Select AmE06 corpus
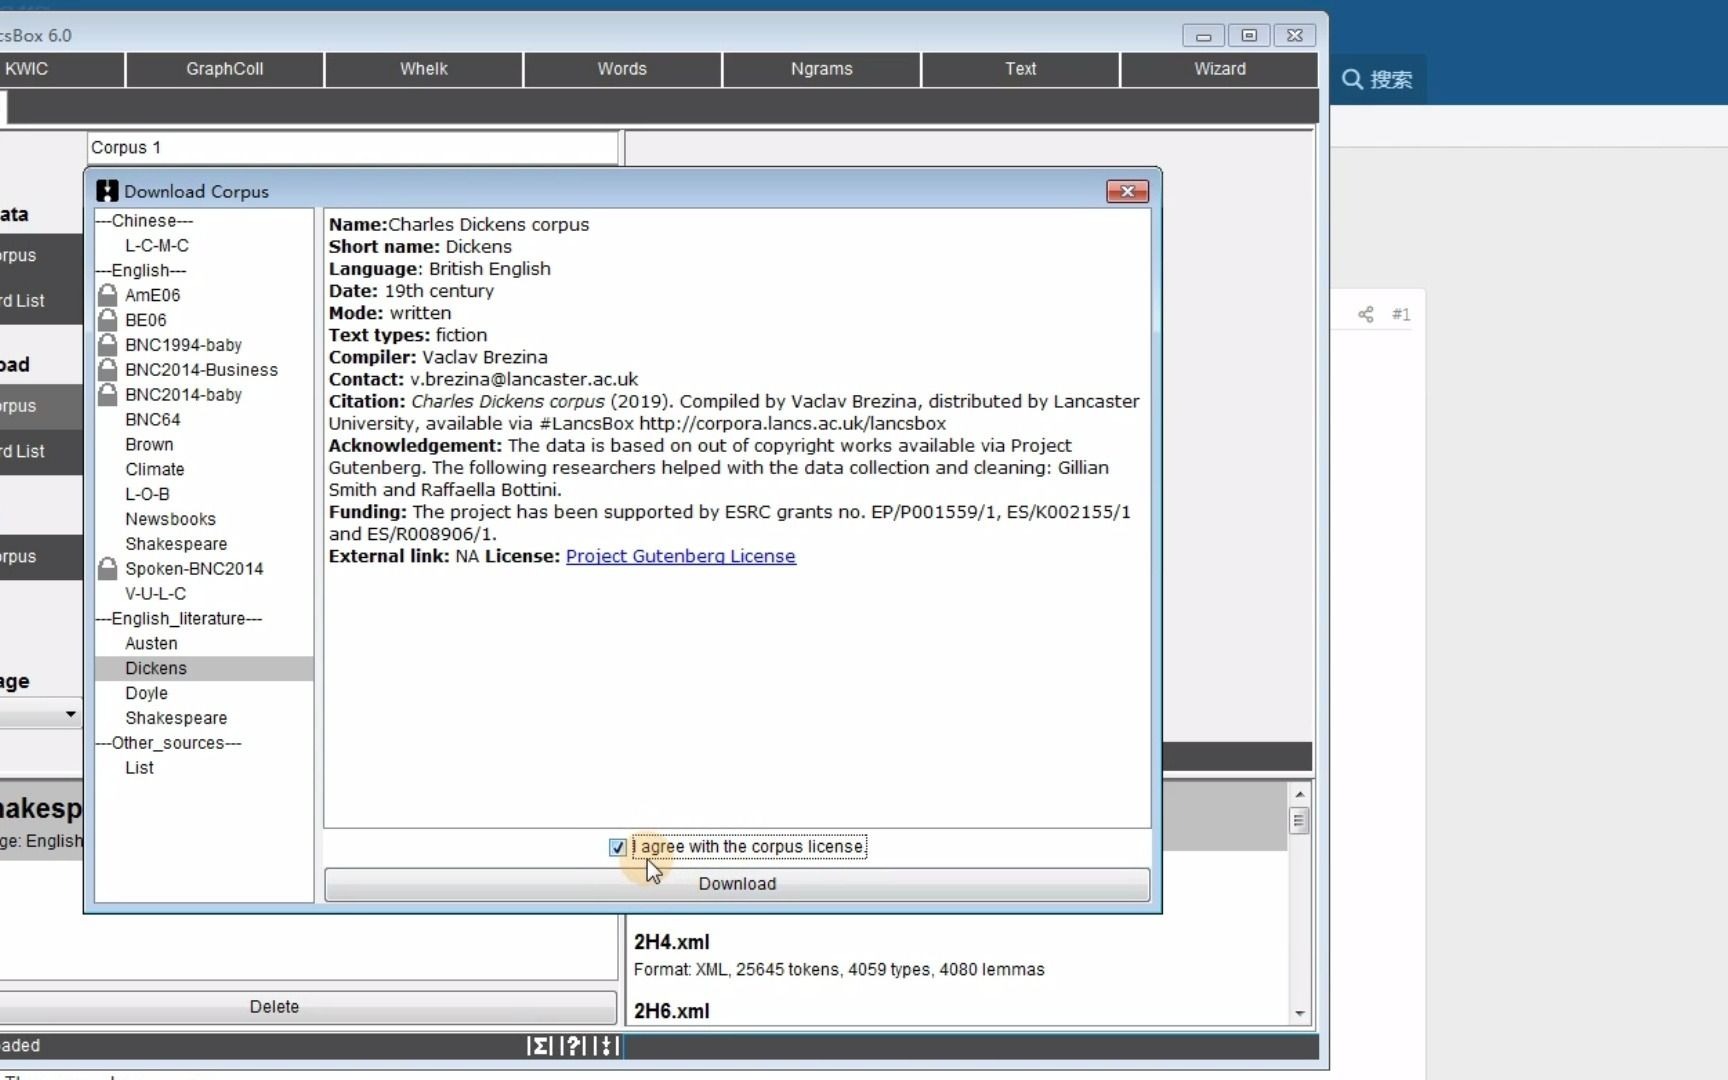Image resolution: width=1728 pixels, height=1080 pixels. (153, 295)
